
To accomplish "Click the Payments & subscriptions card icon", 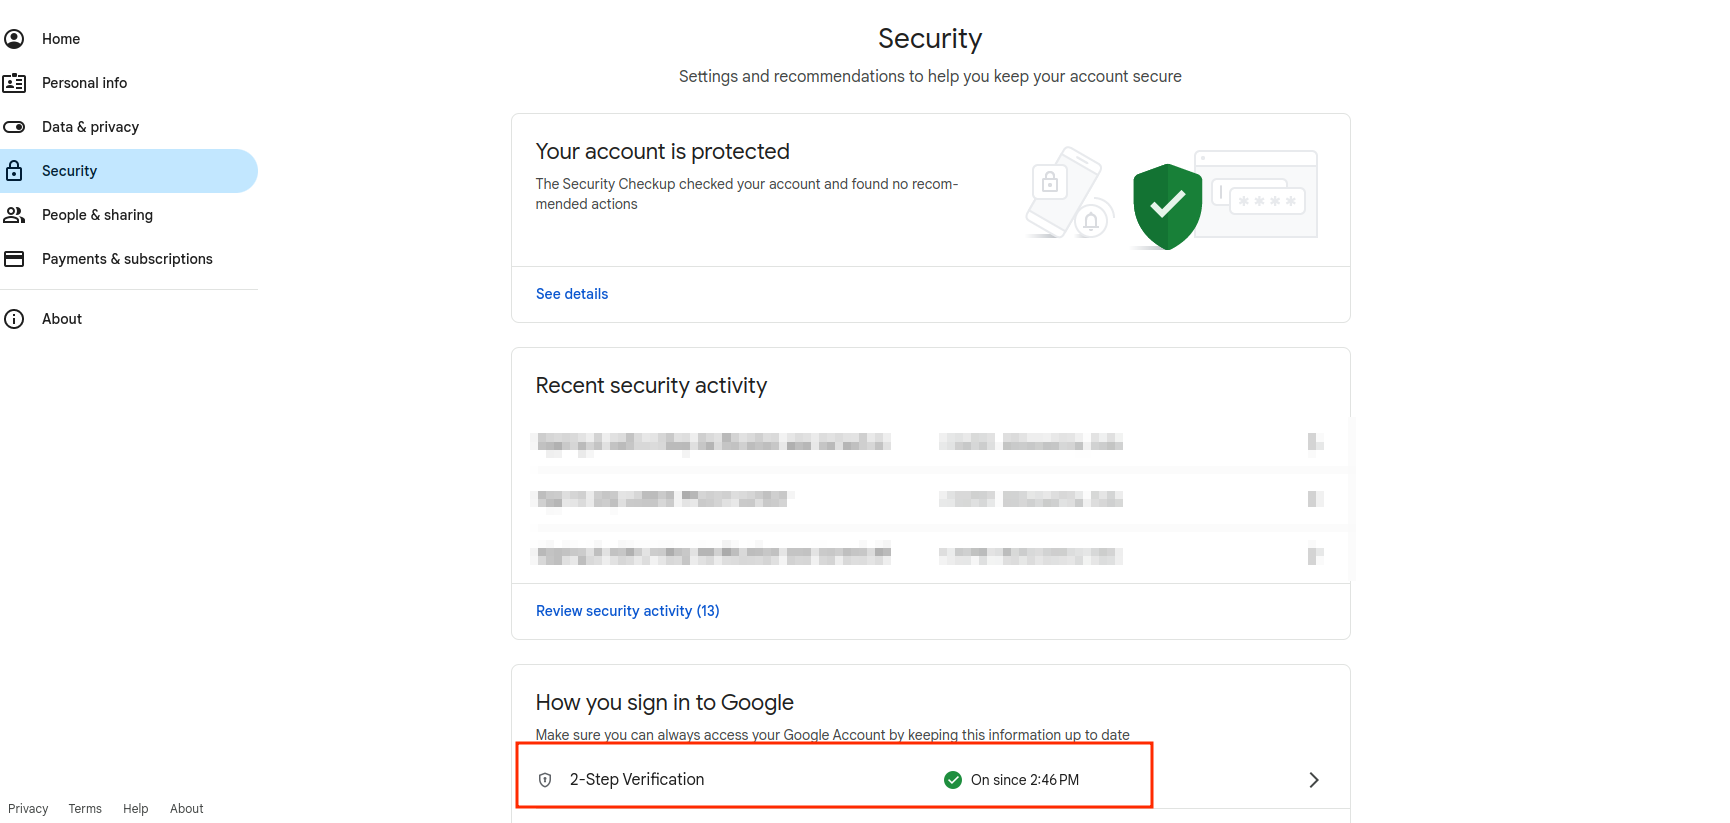I will (14, 259).
